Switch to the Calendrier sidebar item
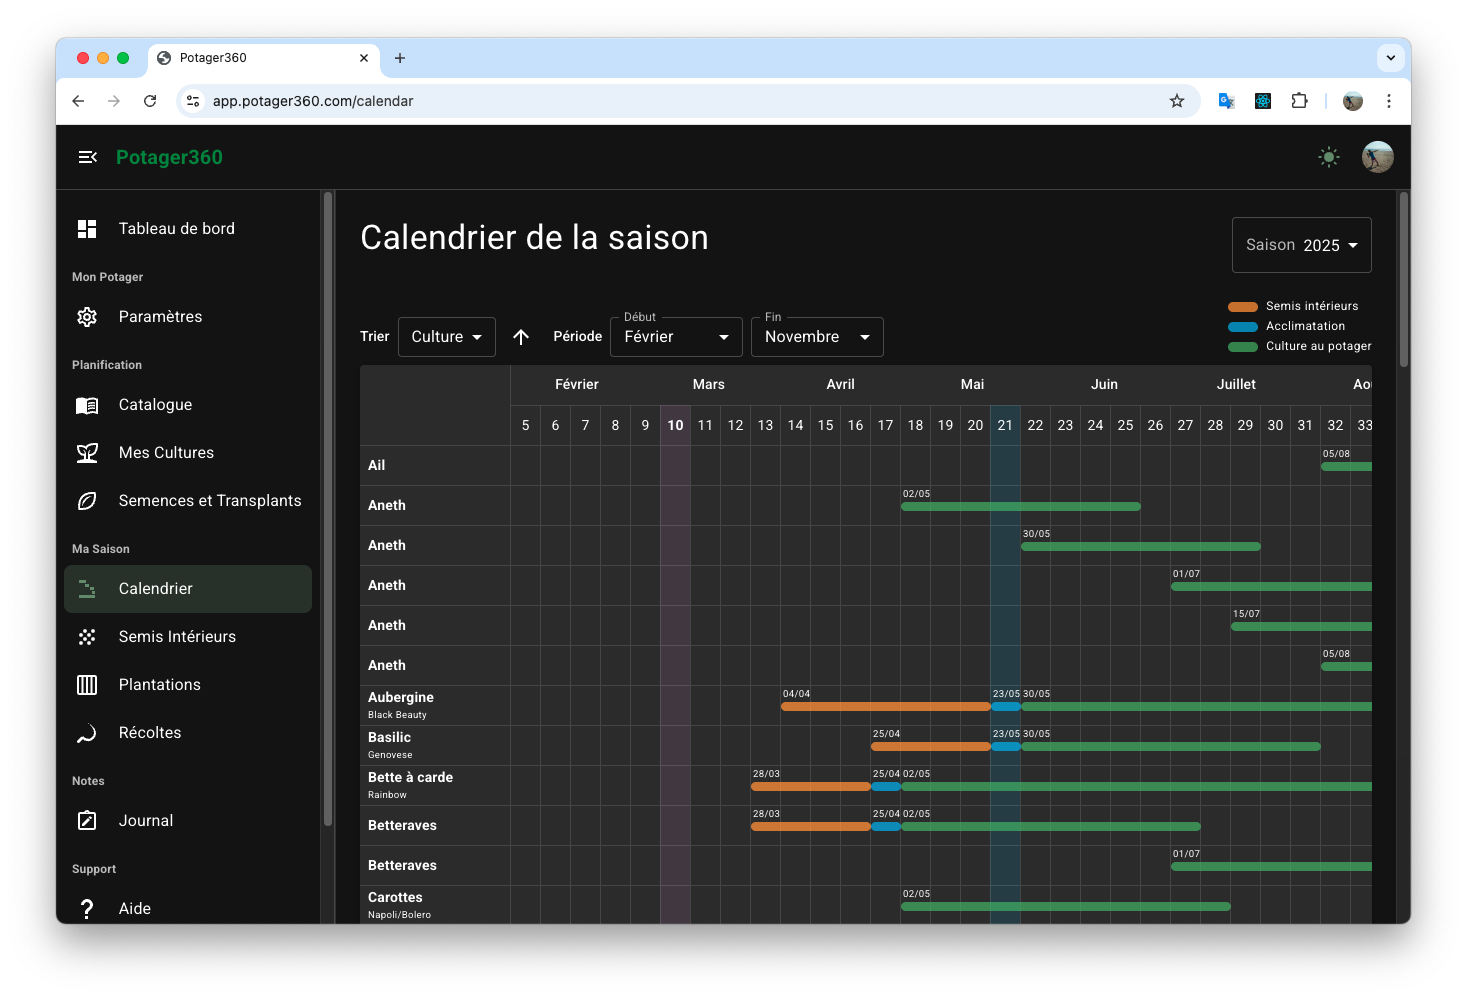 coord(156,588)
